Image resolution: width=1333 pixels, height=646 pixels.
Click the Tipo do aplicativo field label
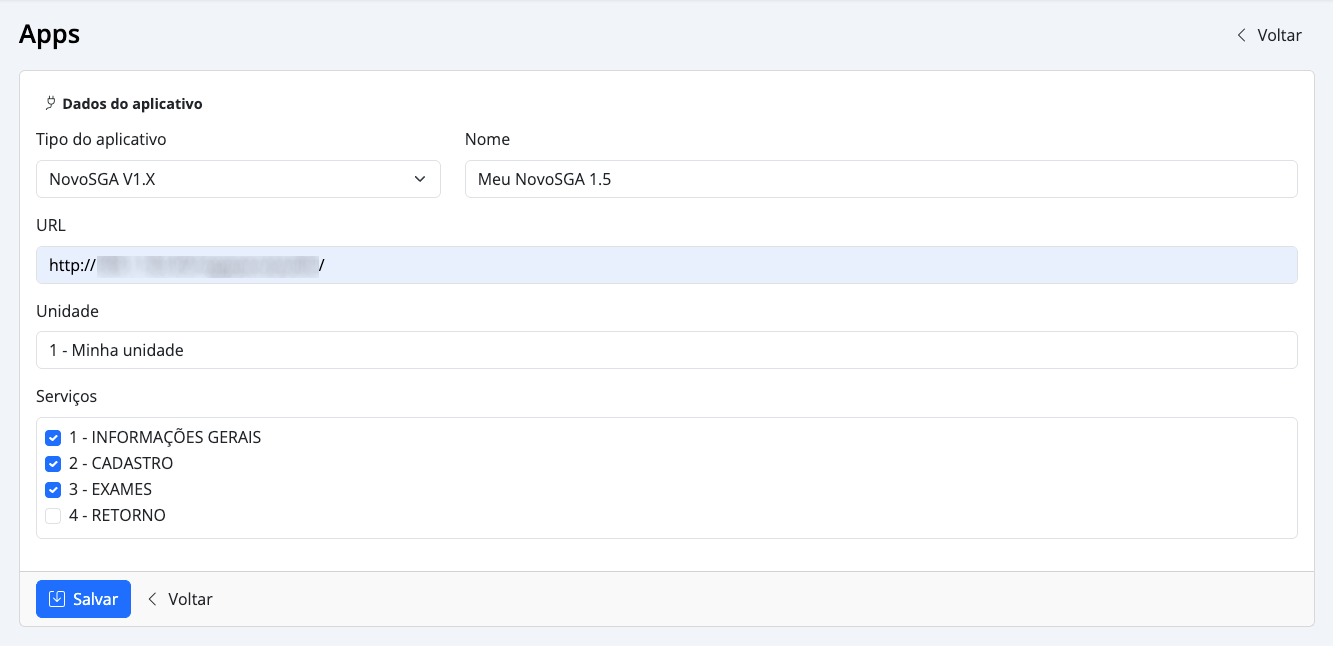click(101, 139)
